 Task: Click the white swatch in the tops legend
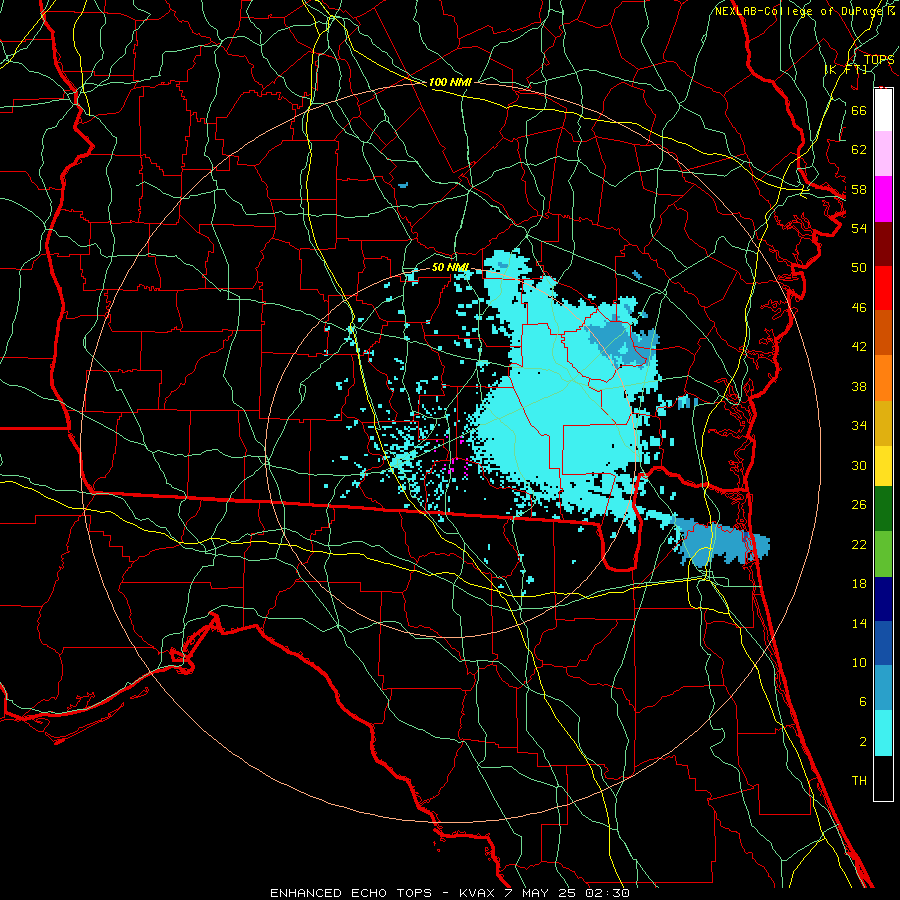883,110
